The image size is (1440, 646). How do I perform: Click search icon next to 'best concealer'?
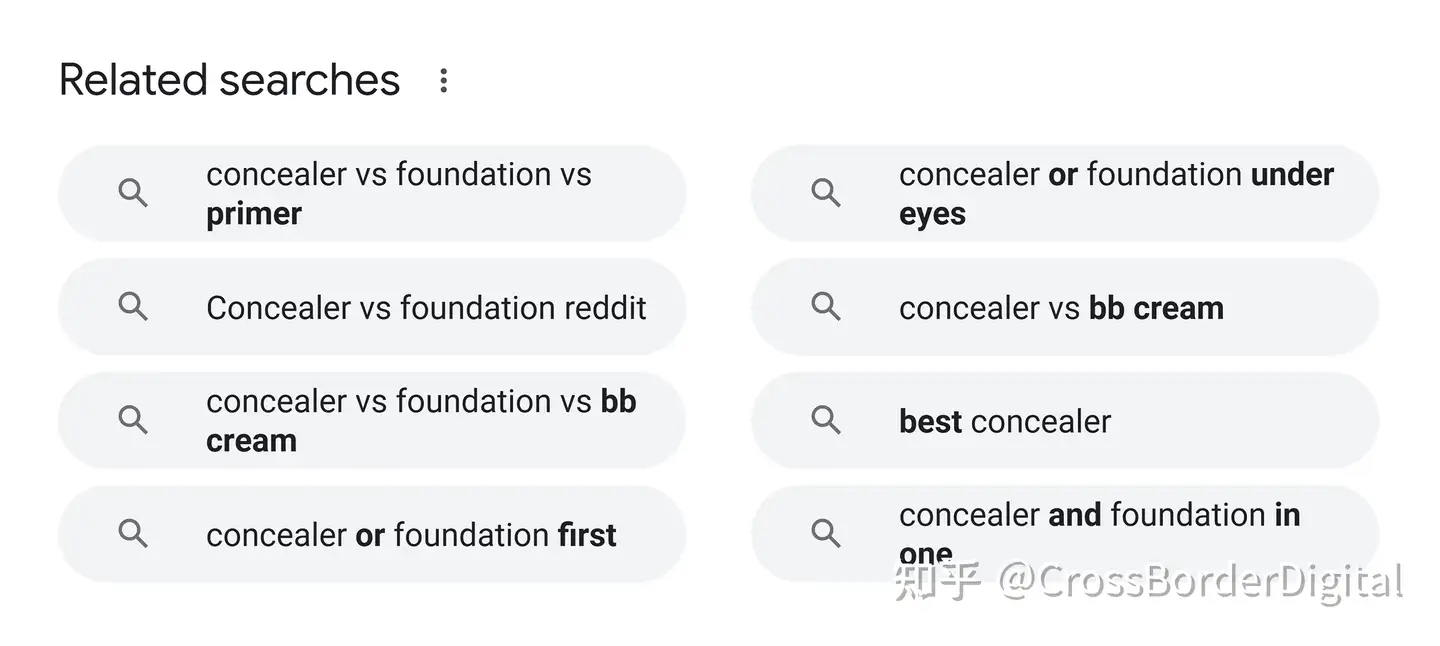(826, 419)
